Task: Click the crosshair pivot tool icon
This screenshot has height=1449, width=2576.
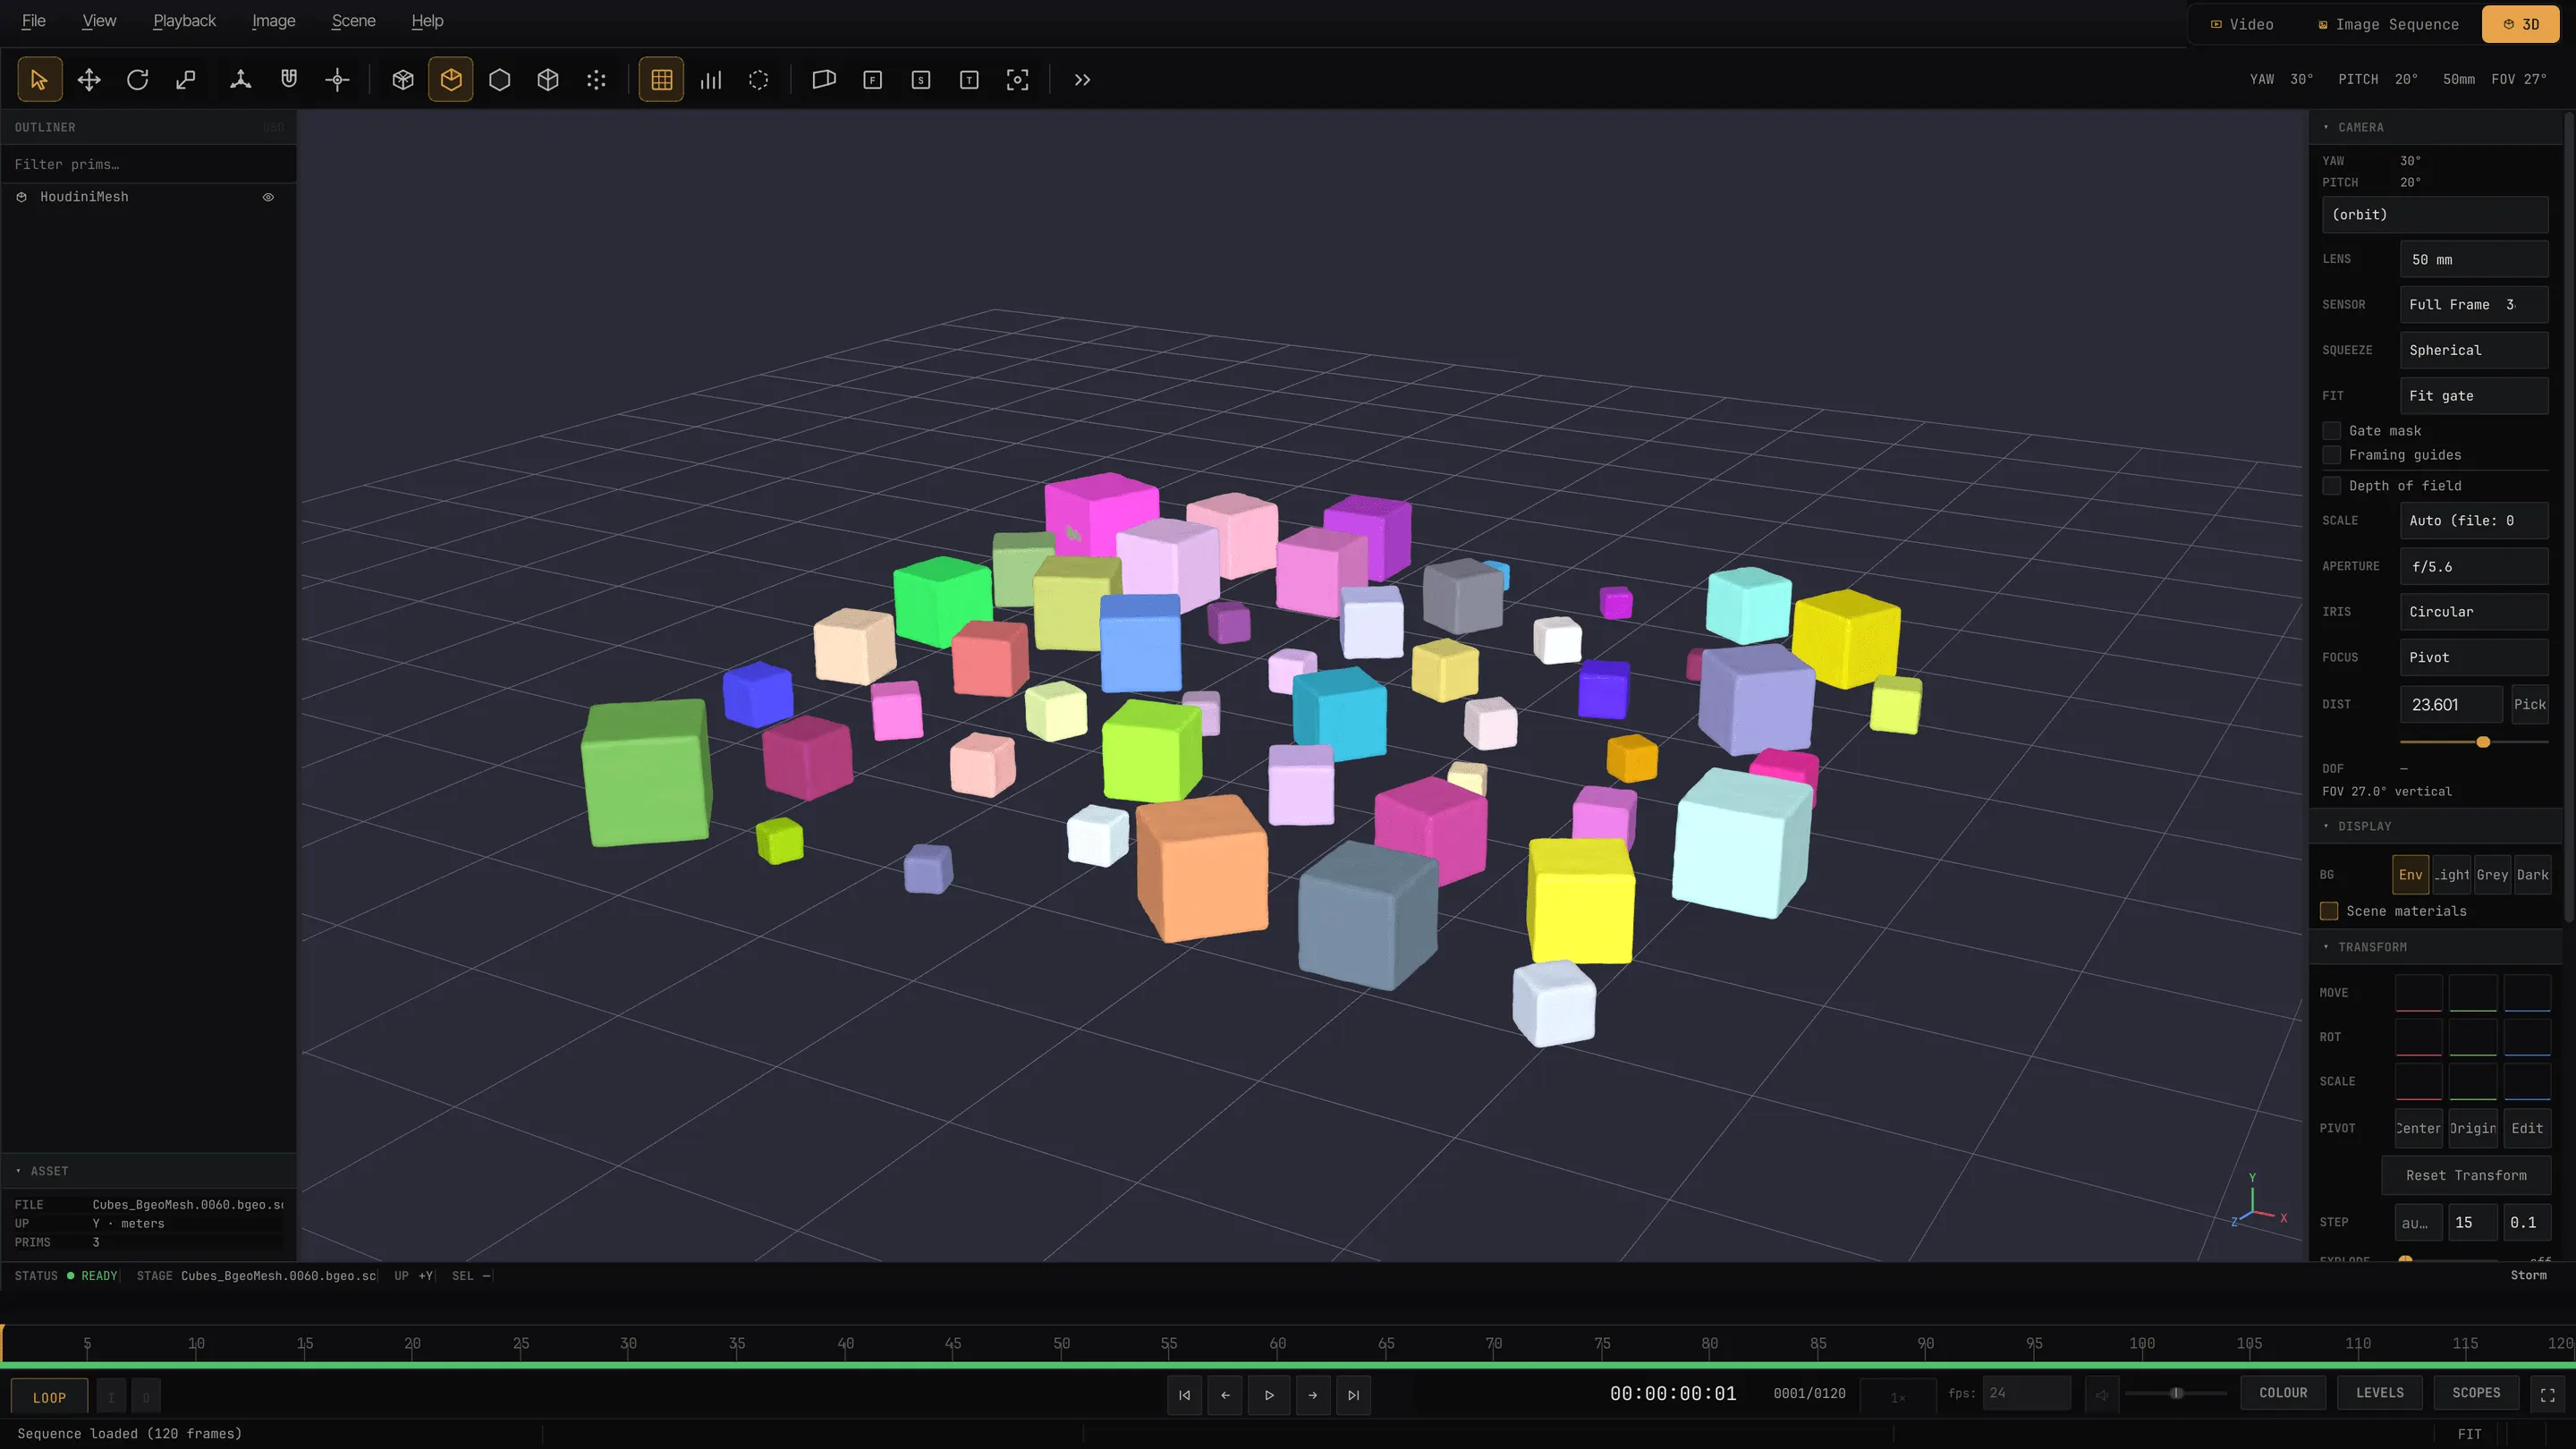Action: pos(338,80)
